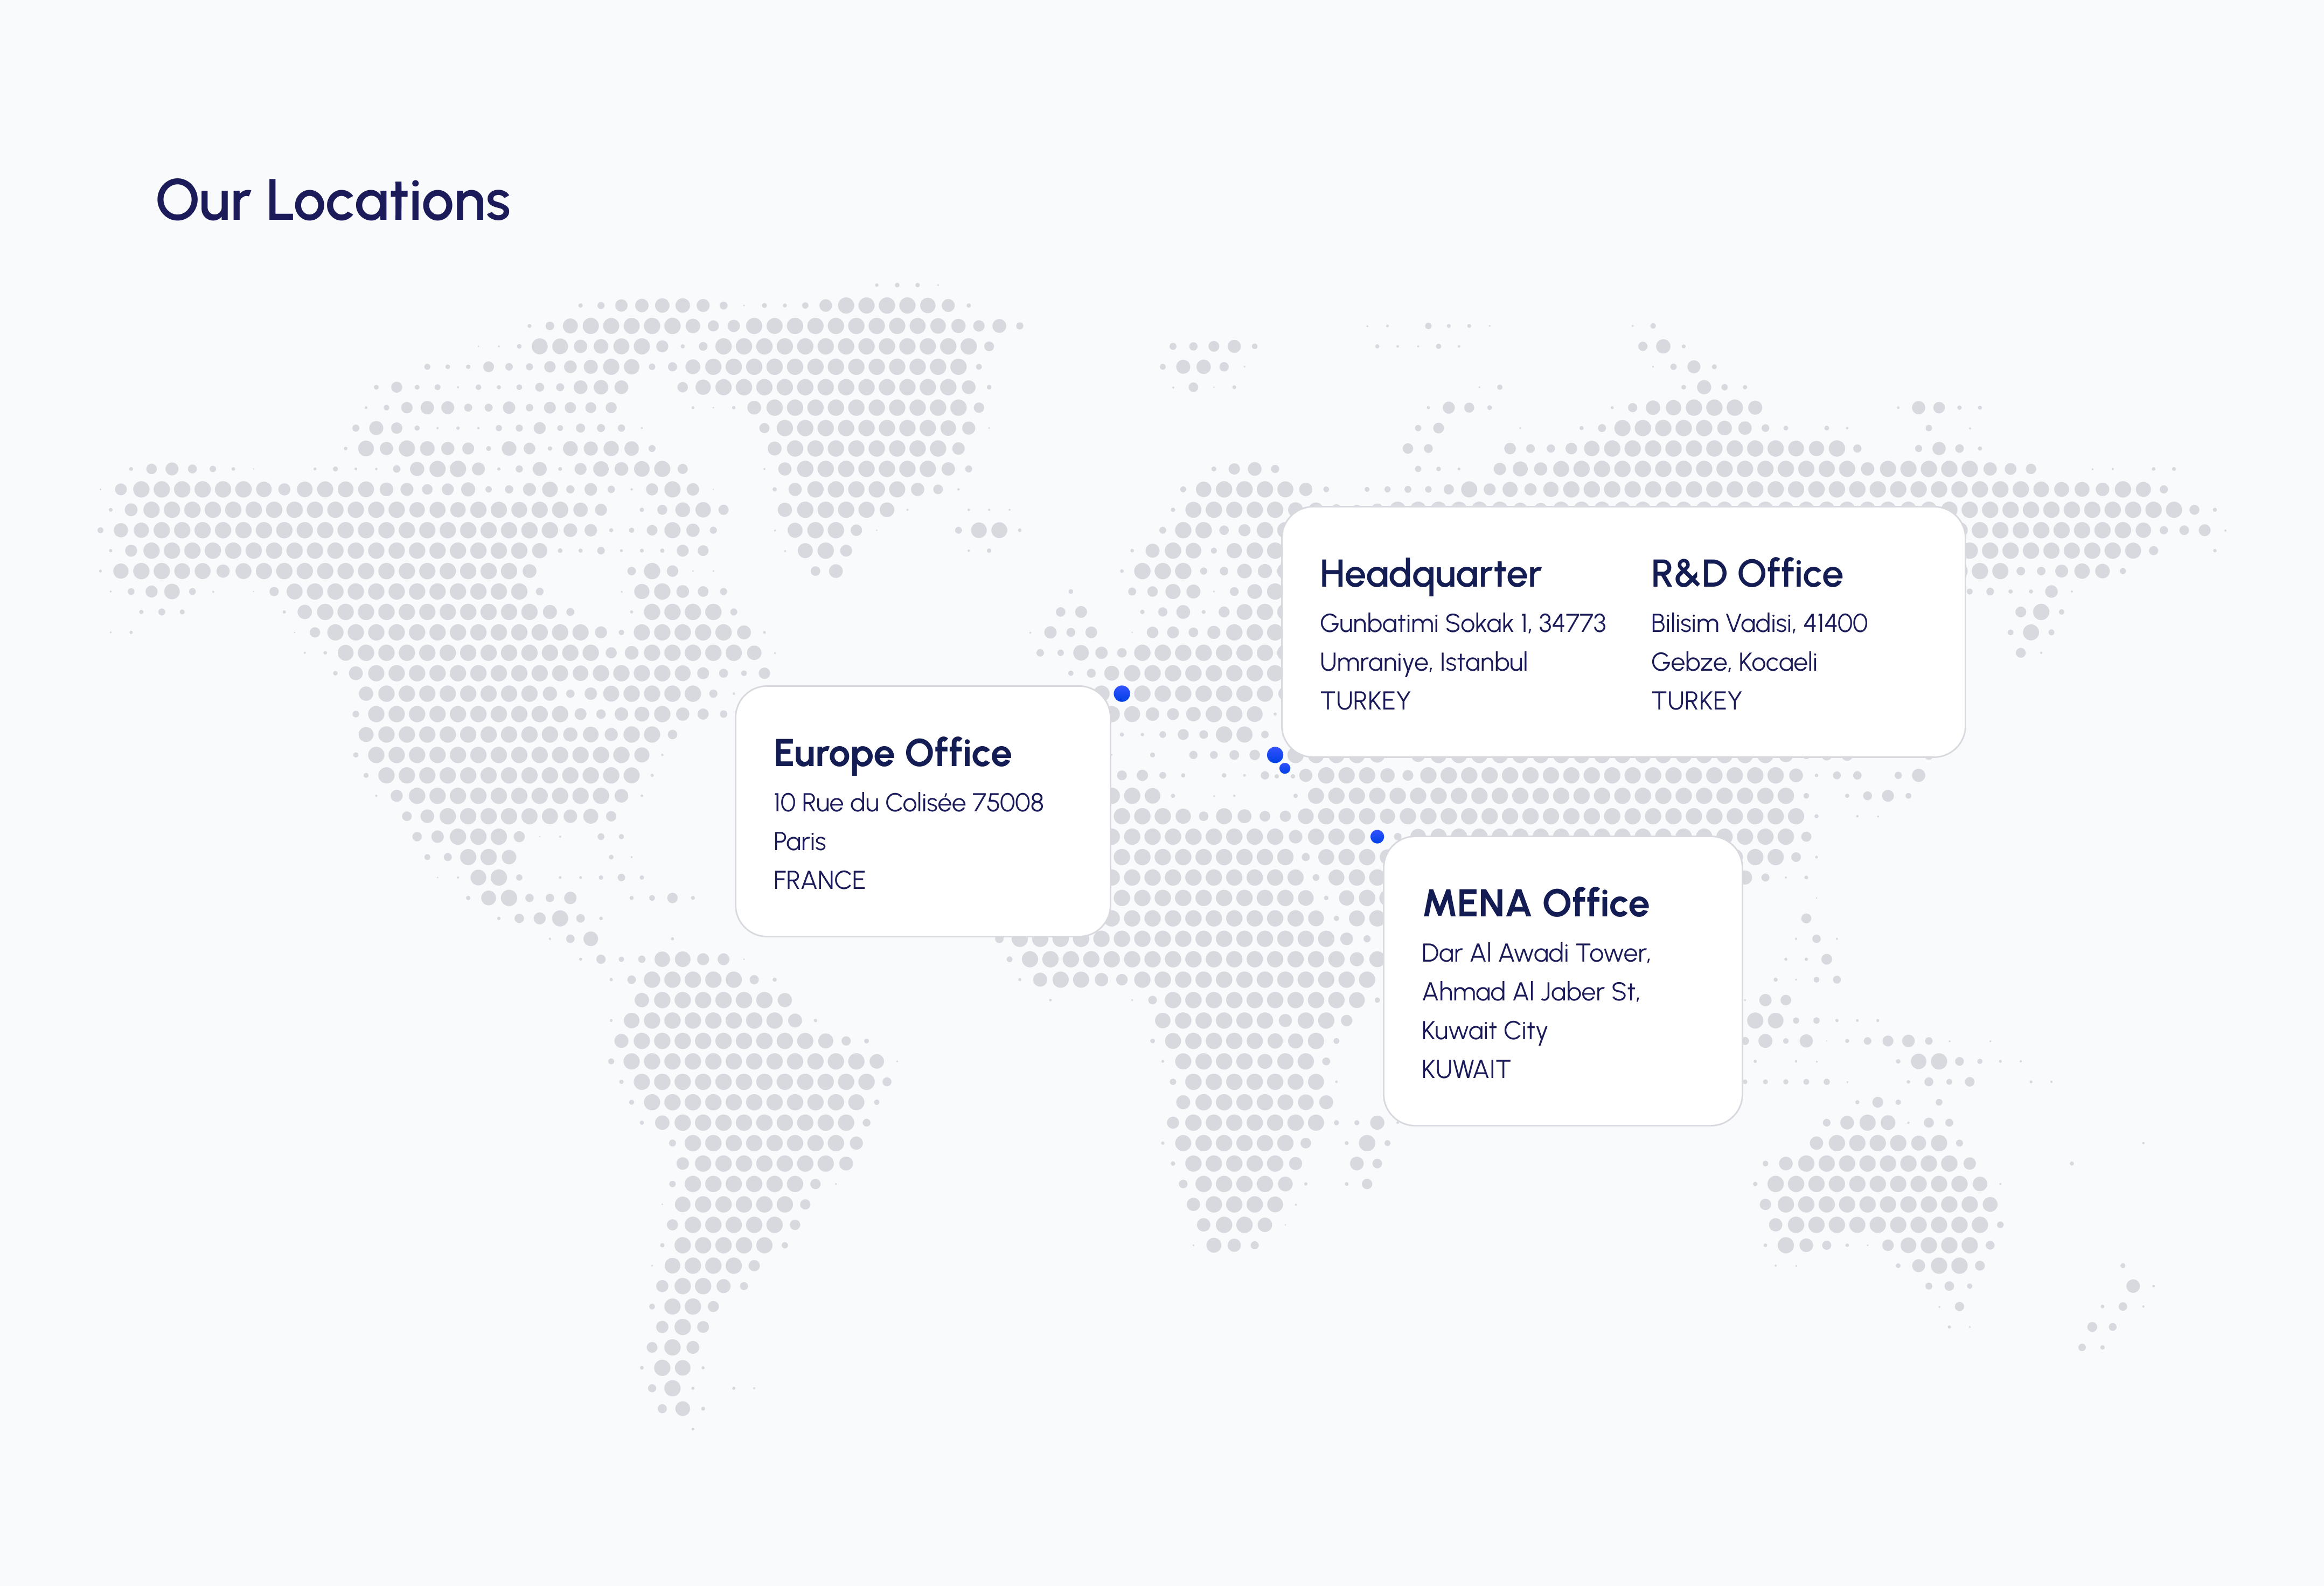The width and height of the screenshot is (2324, 1586).
Task: Click the Dar Al Awadi Tower line
Action: pos(1536,952)
